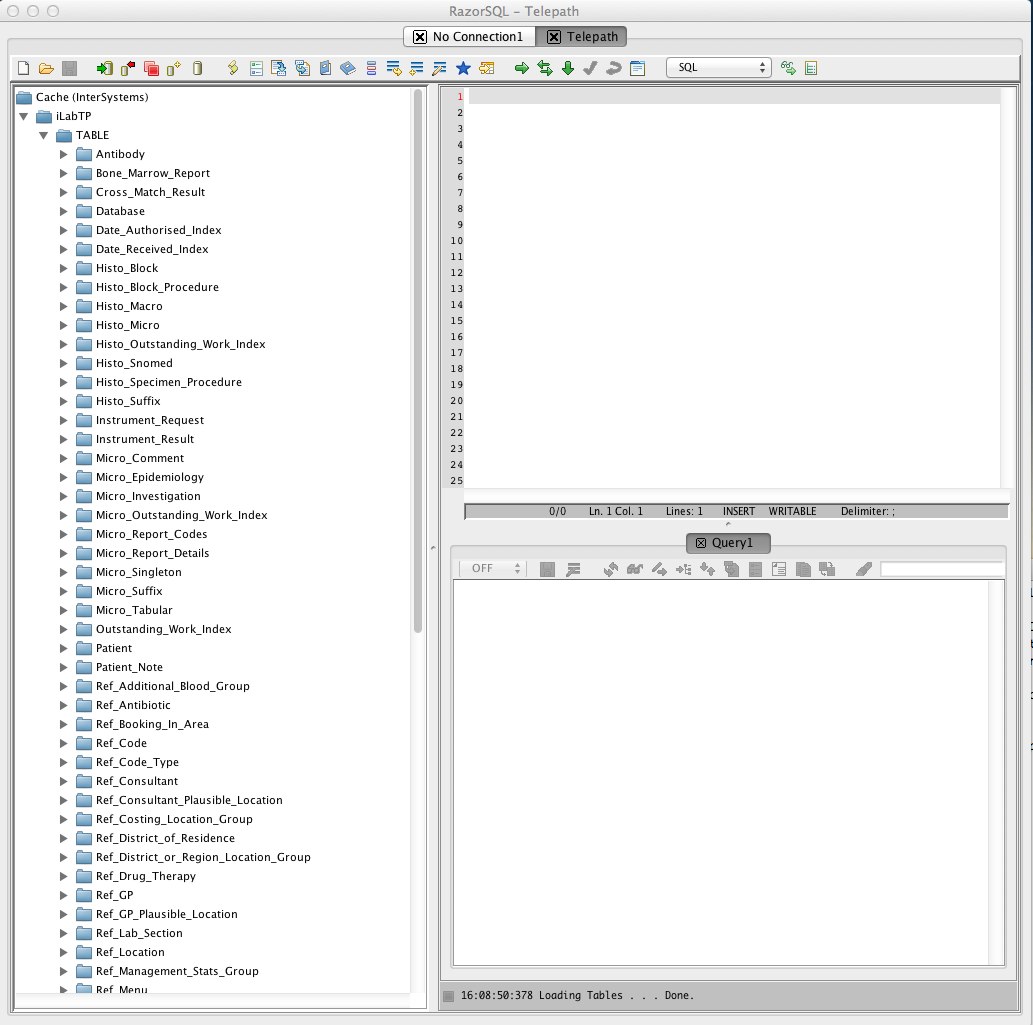Select Micro_Report_Details table

(152, 553)
